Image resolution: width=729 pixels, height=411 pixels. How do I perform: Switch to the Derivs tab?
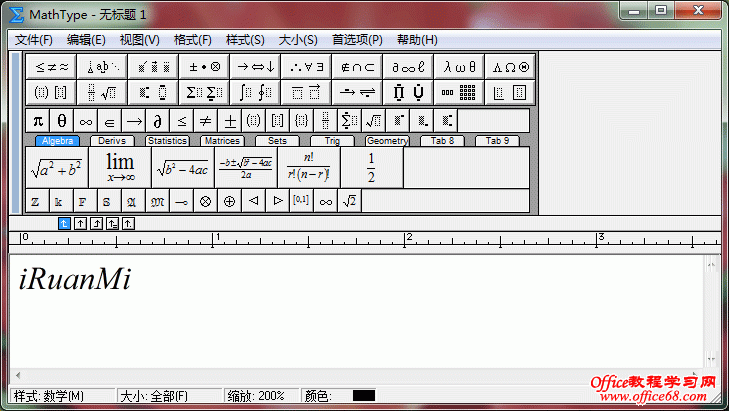point(112,140)
